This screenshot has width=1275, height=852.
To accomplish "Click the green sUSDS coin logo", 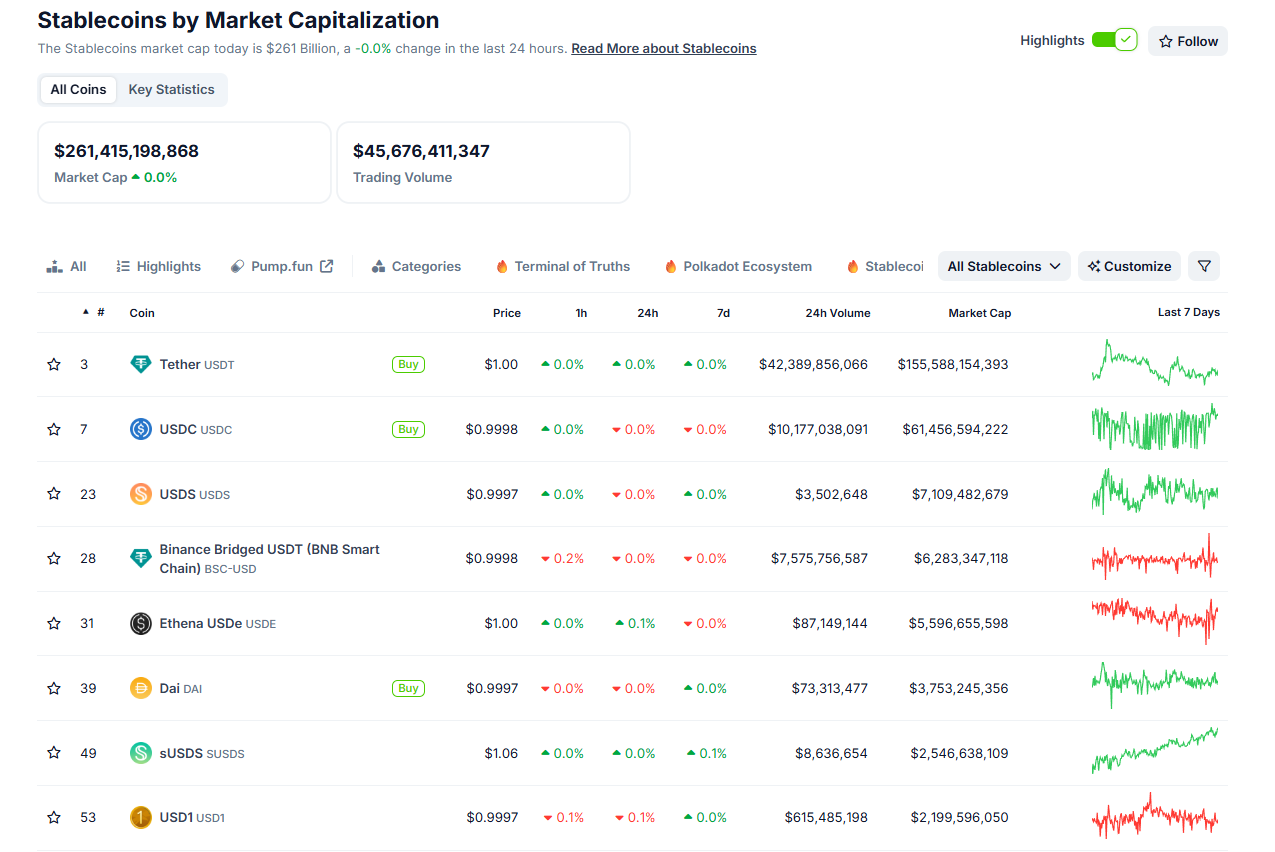I will pyautogui.click(x=141, y=753).
